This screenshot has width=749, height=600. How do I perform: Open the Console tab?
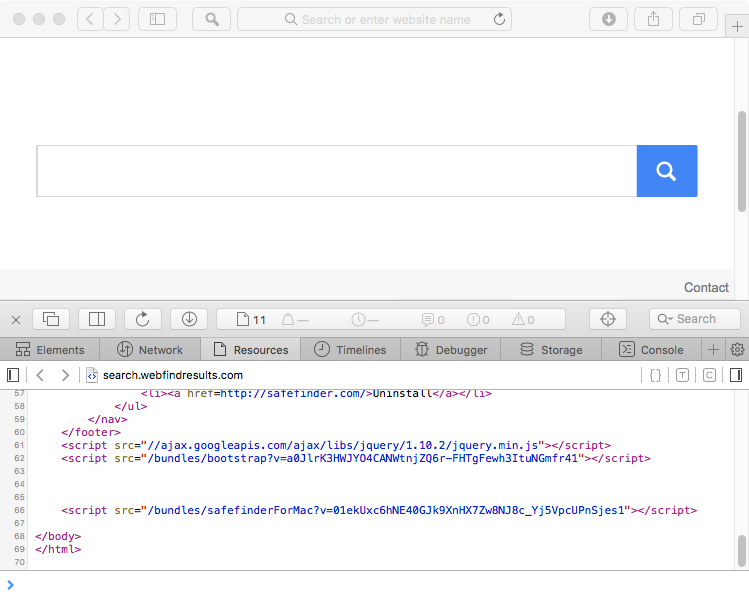pyautogui.click(x=651, y=350)
